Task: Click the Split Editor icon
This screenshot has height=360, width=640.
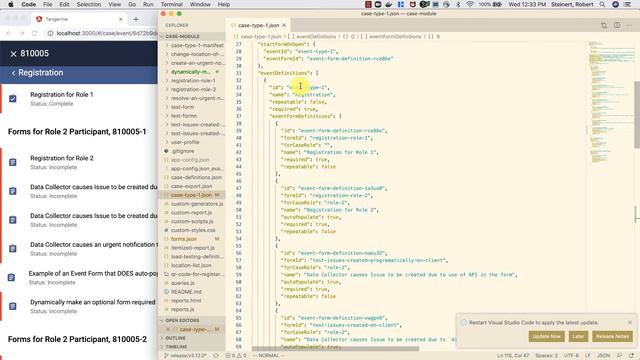Action: tap(617, 25)
